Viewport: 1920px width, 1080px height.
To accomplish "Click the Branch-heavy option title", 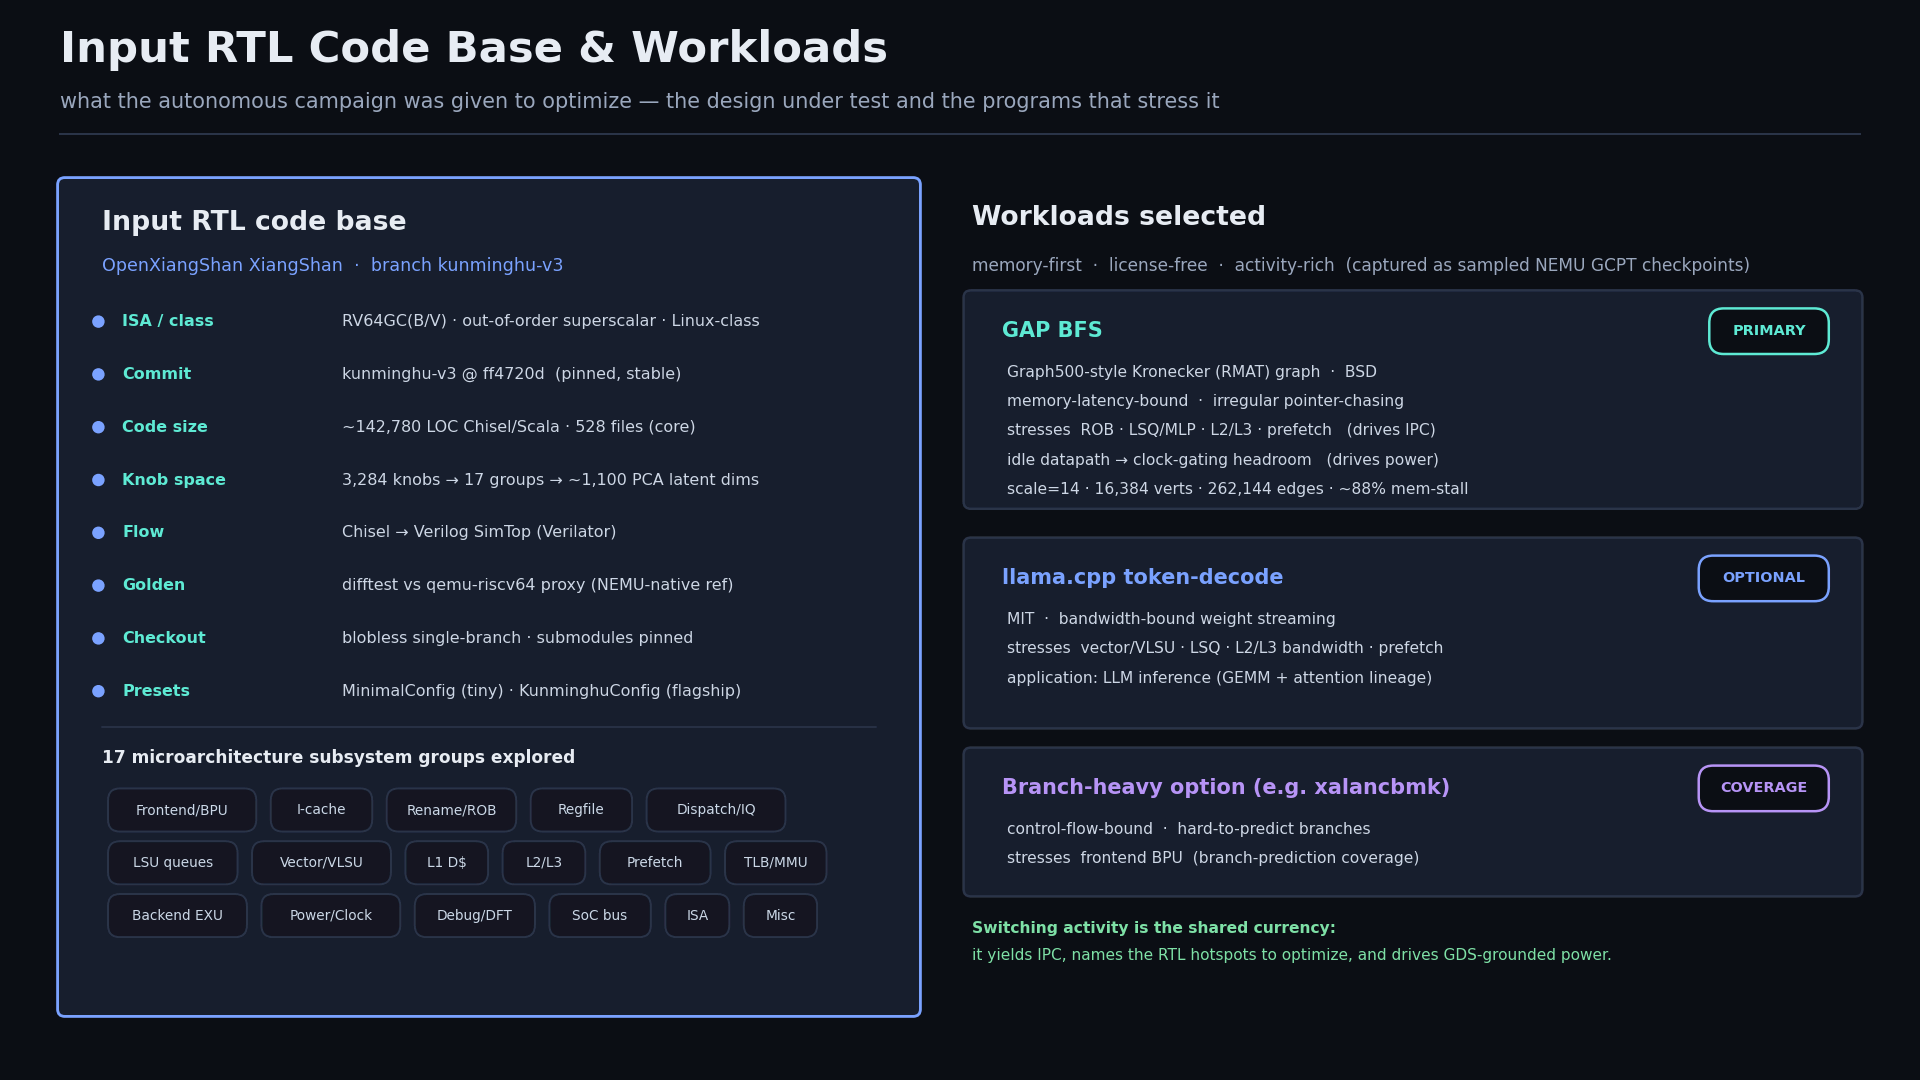I will (x=1226, y=788).
